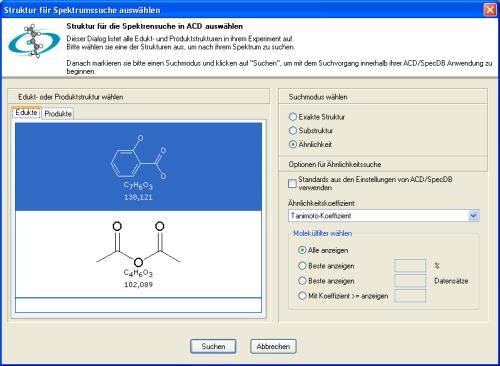Click the Ähnlichkeitskoeffizient label

pyautogui.click(x=321, y=203)
